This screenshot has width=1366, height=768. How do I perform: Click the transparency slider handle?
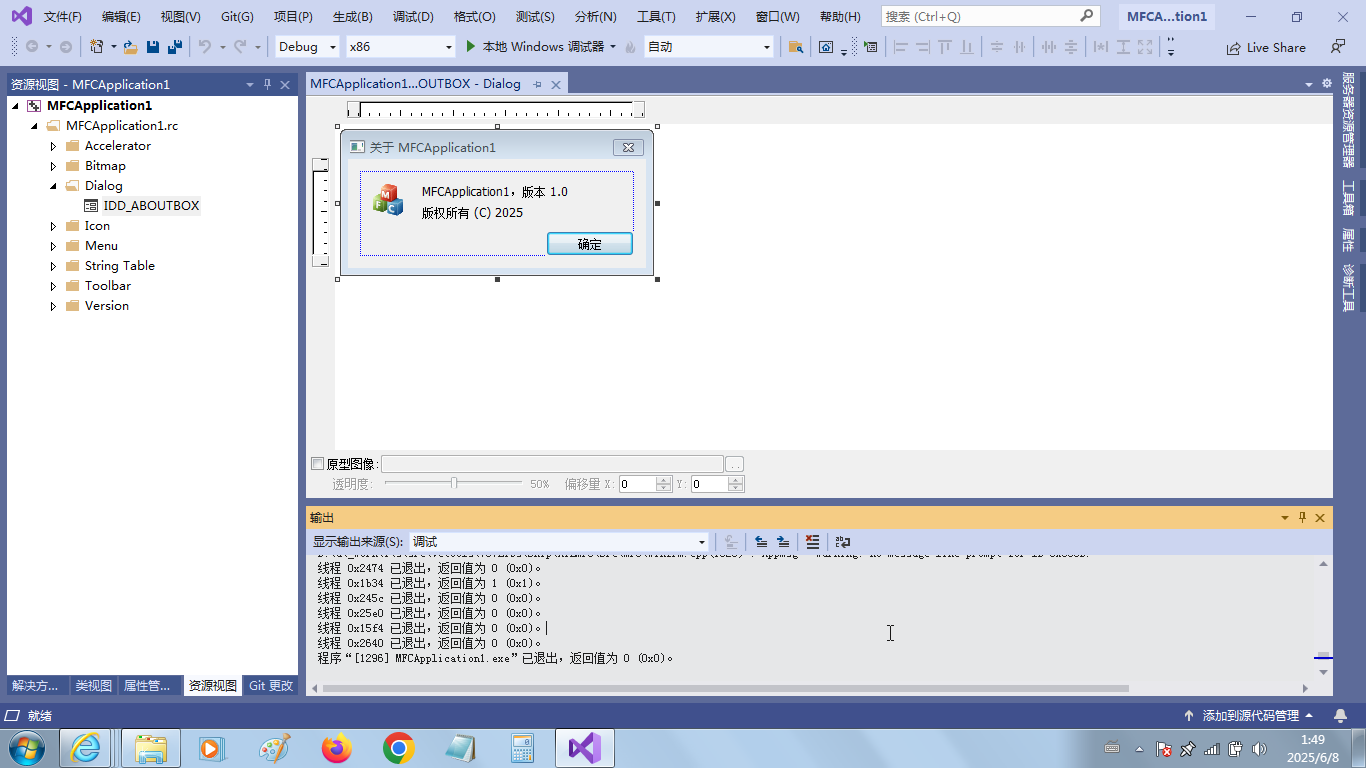click(x=455, y=483)
